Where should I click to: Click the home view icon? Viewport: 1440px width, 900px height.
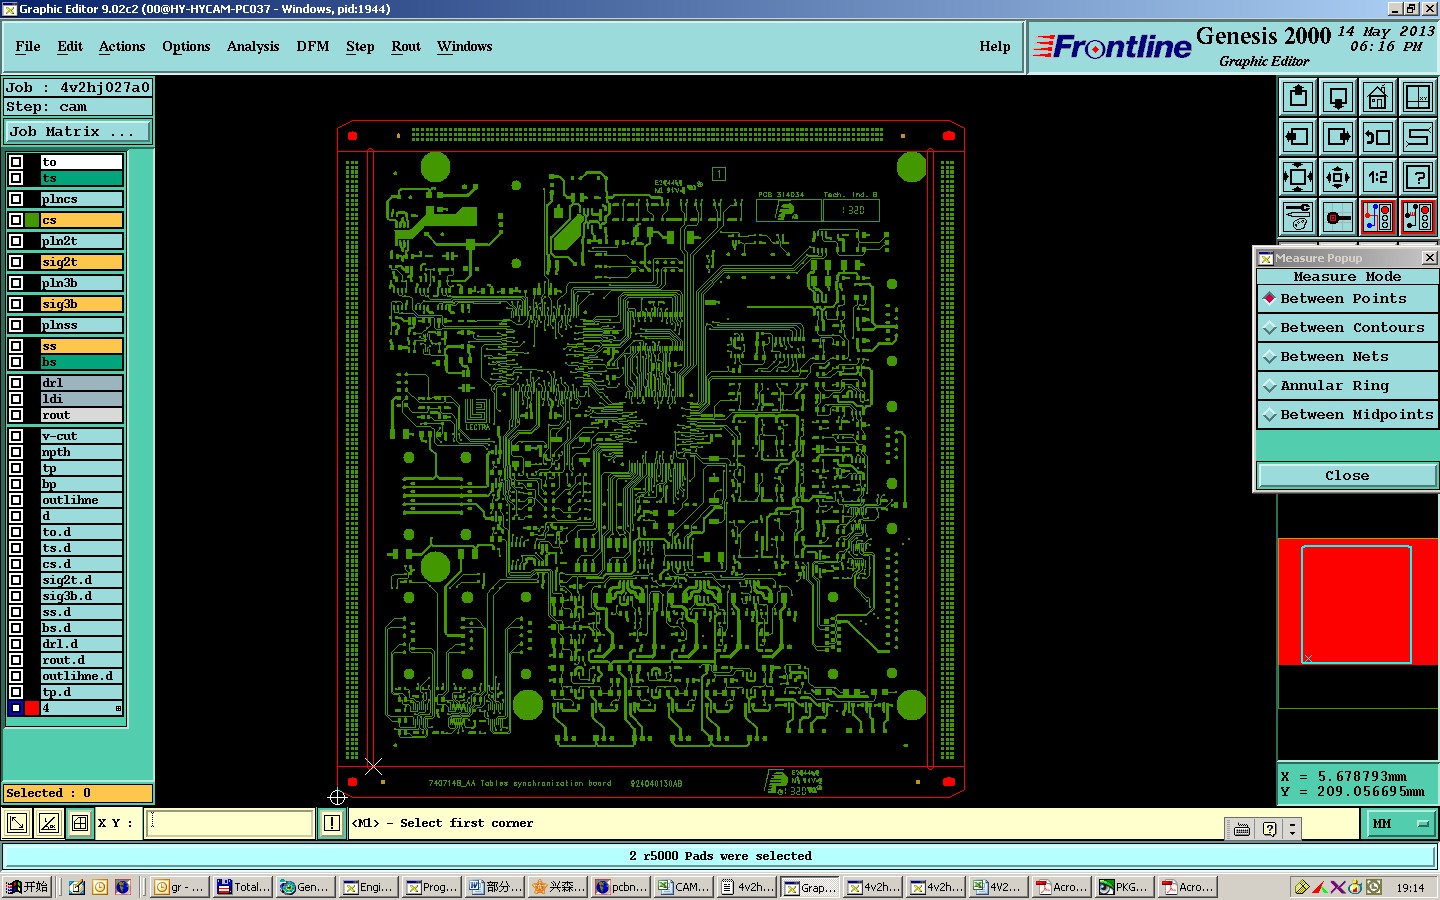pos(1378,97)
